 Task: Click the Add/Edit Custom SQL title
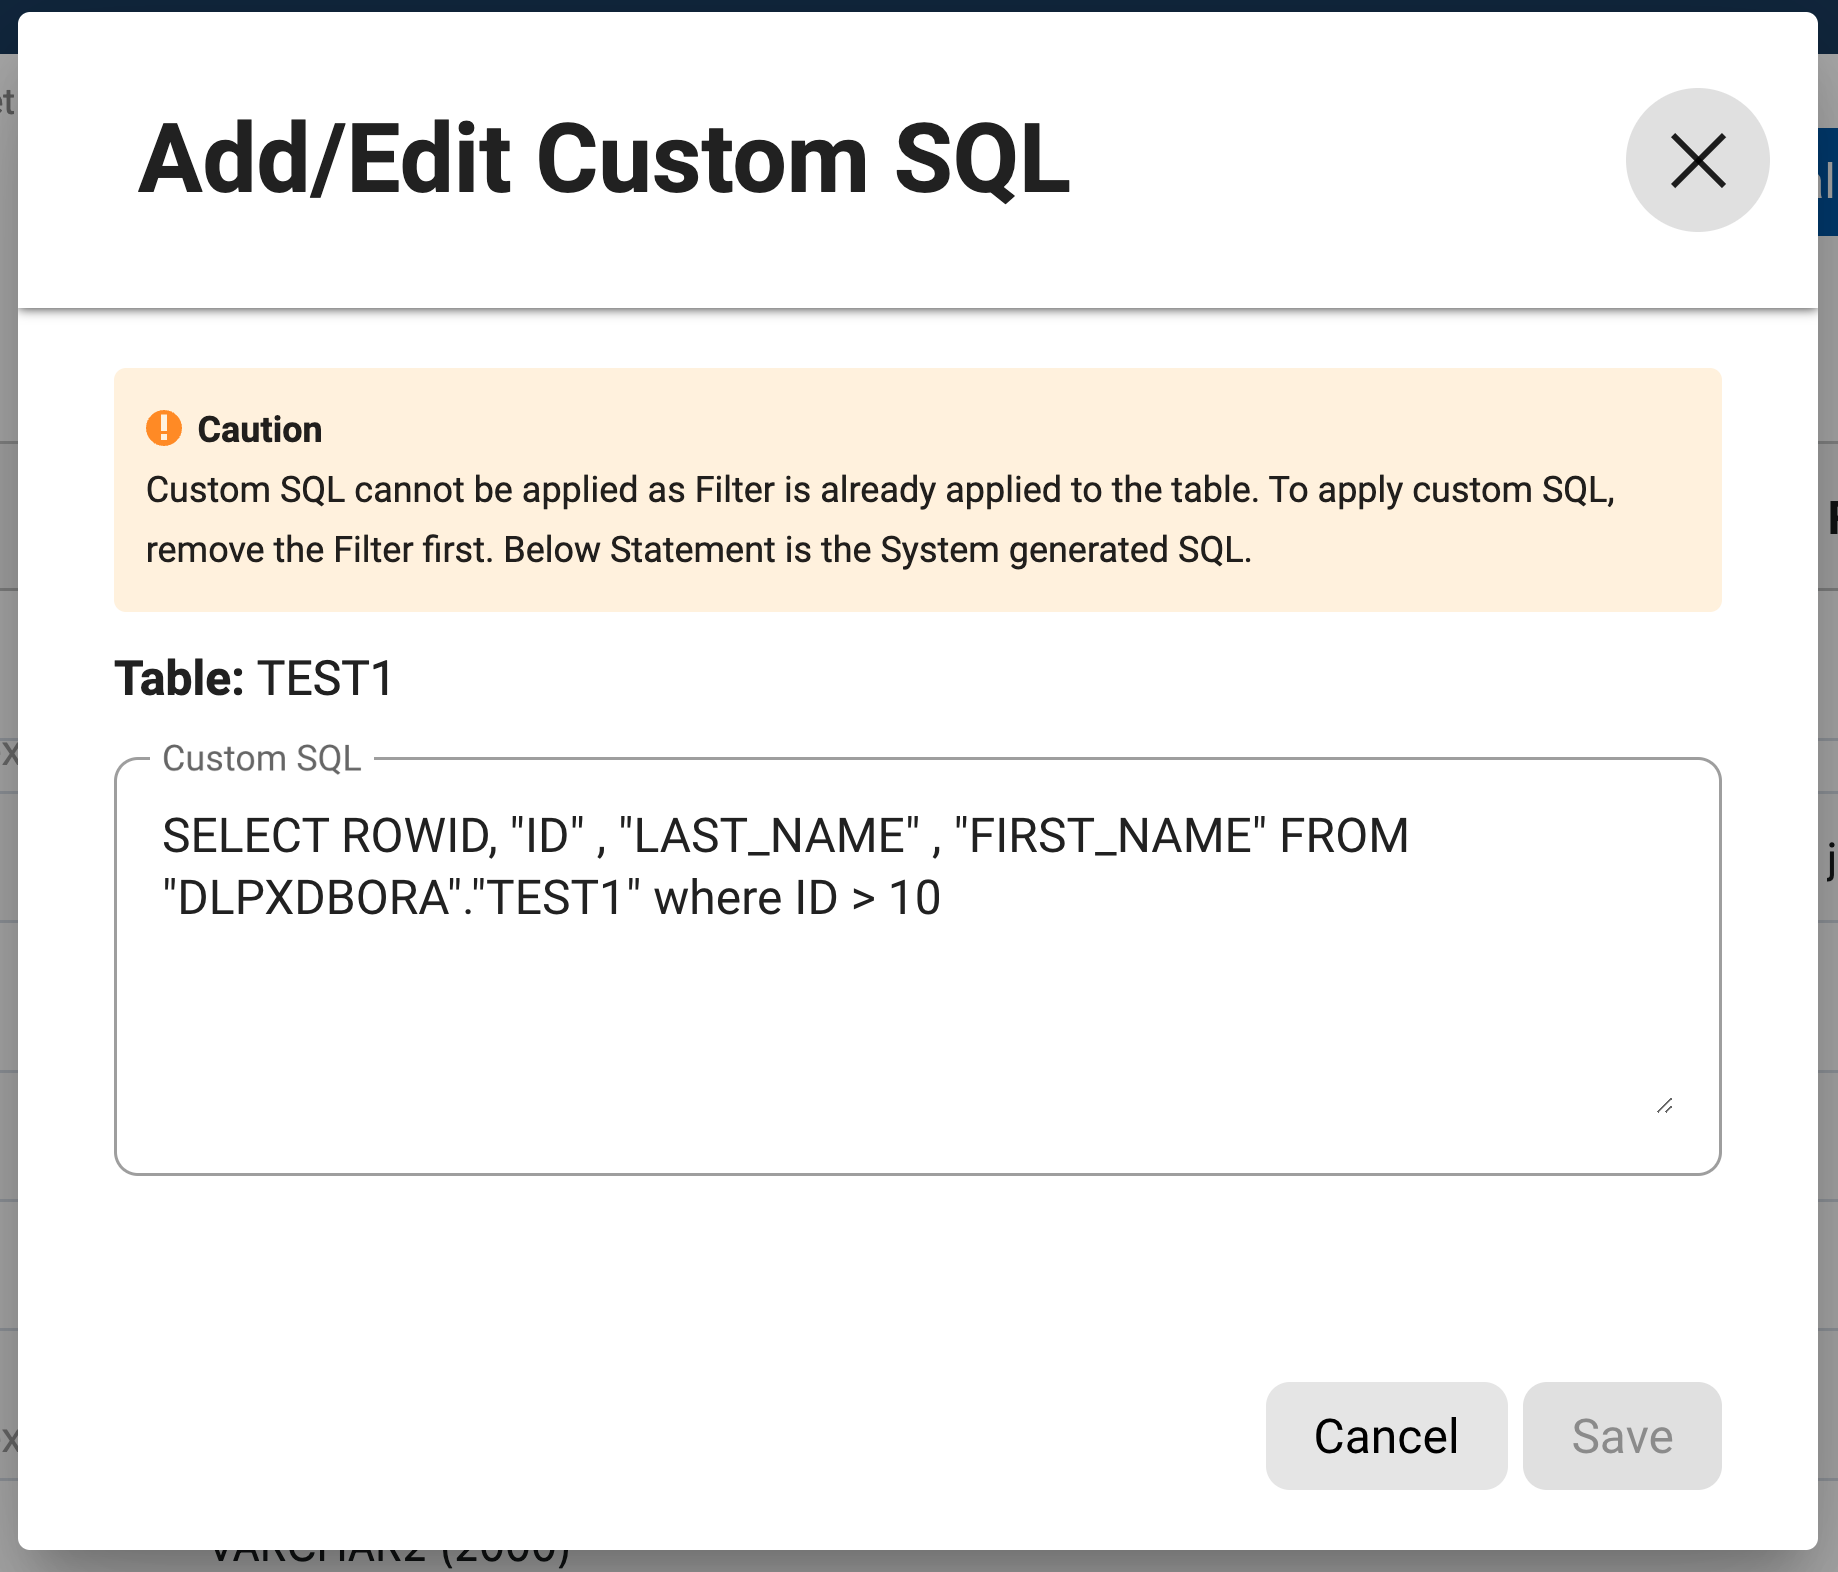604,160
